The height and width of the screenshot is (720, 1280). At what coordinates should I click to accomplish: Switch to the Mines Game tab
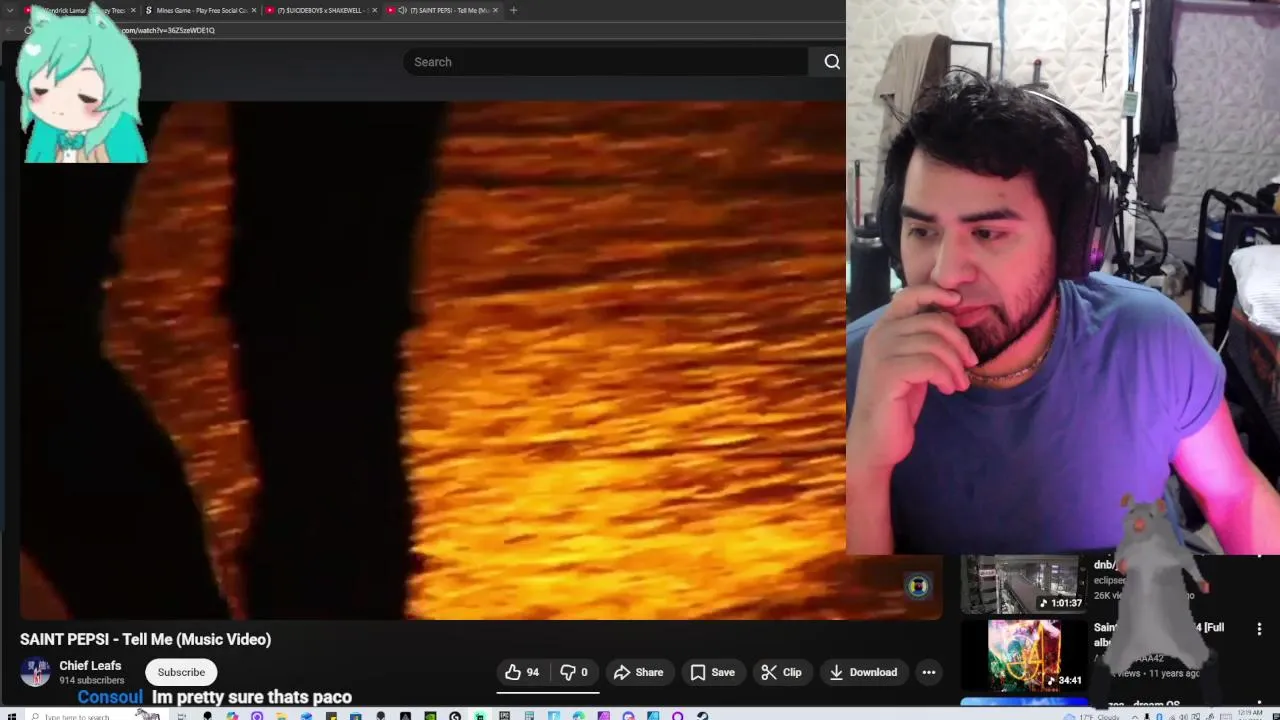[200, 10]
